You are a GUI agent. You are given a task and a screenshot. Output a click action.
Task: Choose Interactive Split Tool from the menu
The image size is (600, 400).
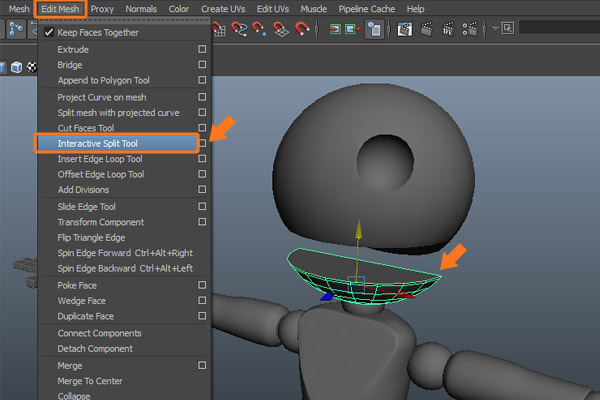[100, 143]
